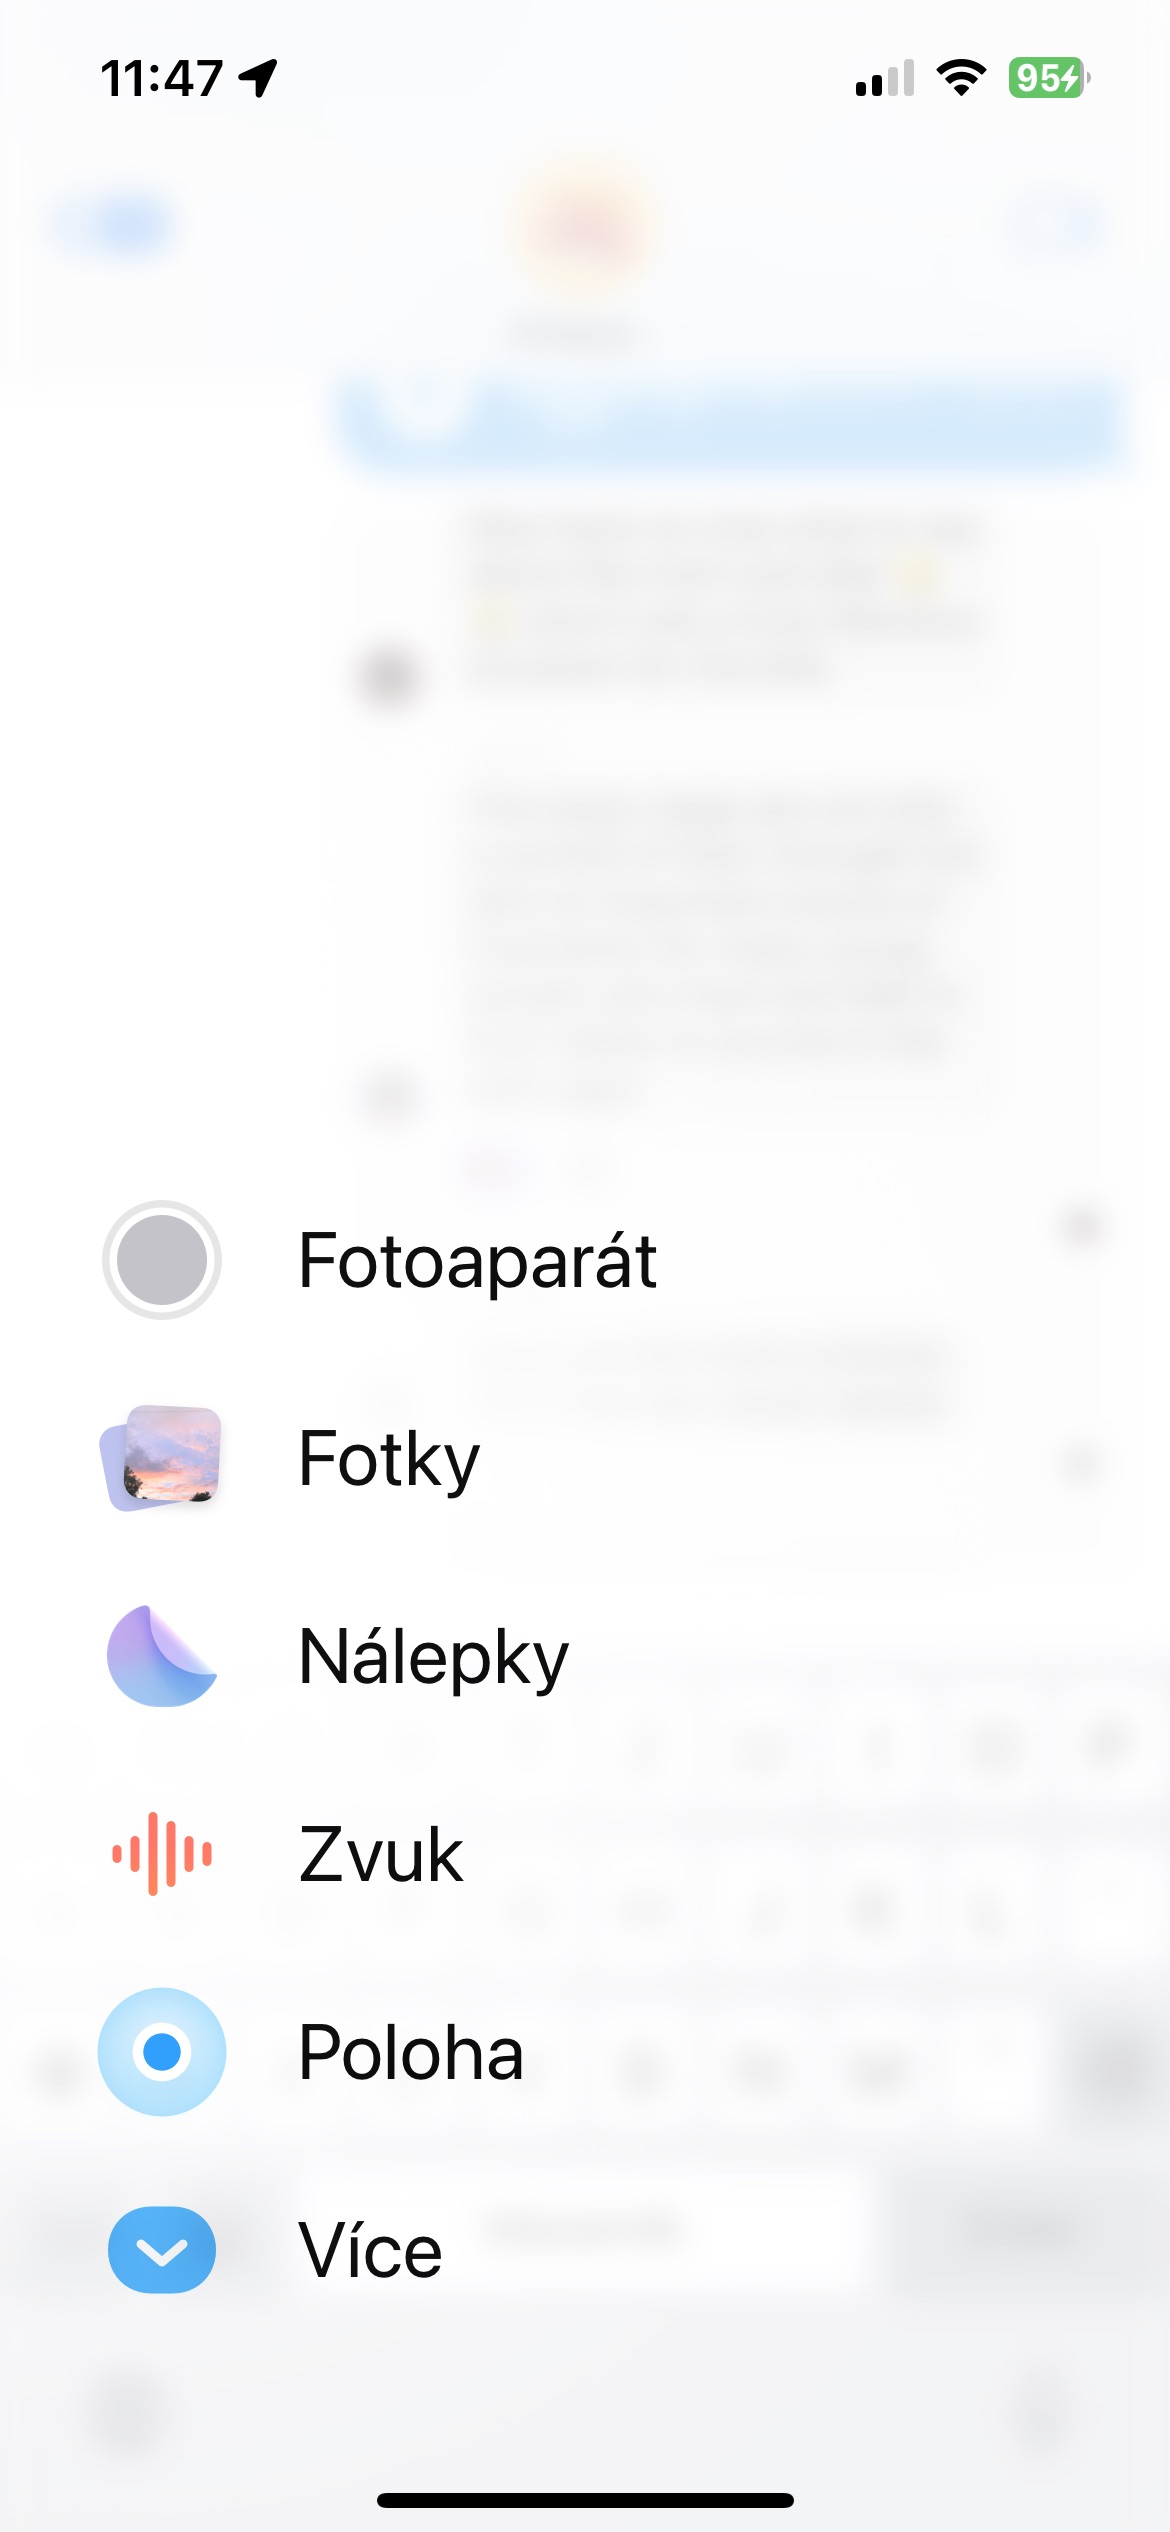Open the Fotky photo stack icon
1170x2532 pixels.
tap(162, 1458)
